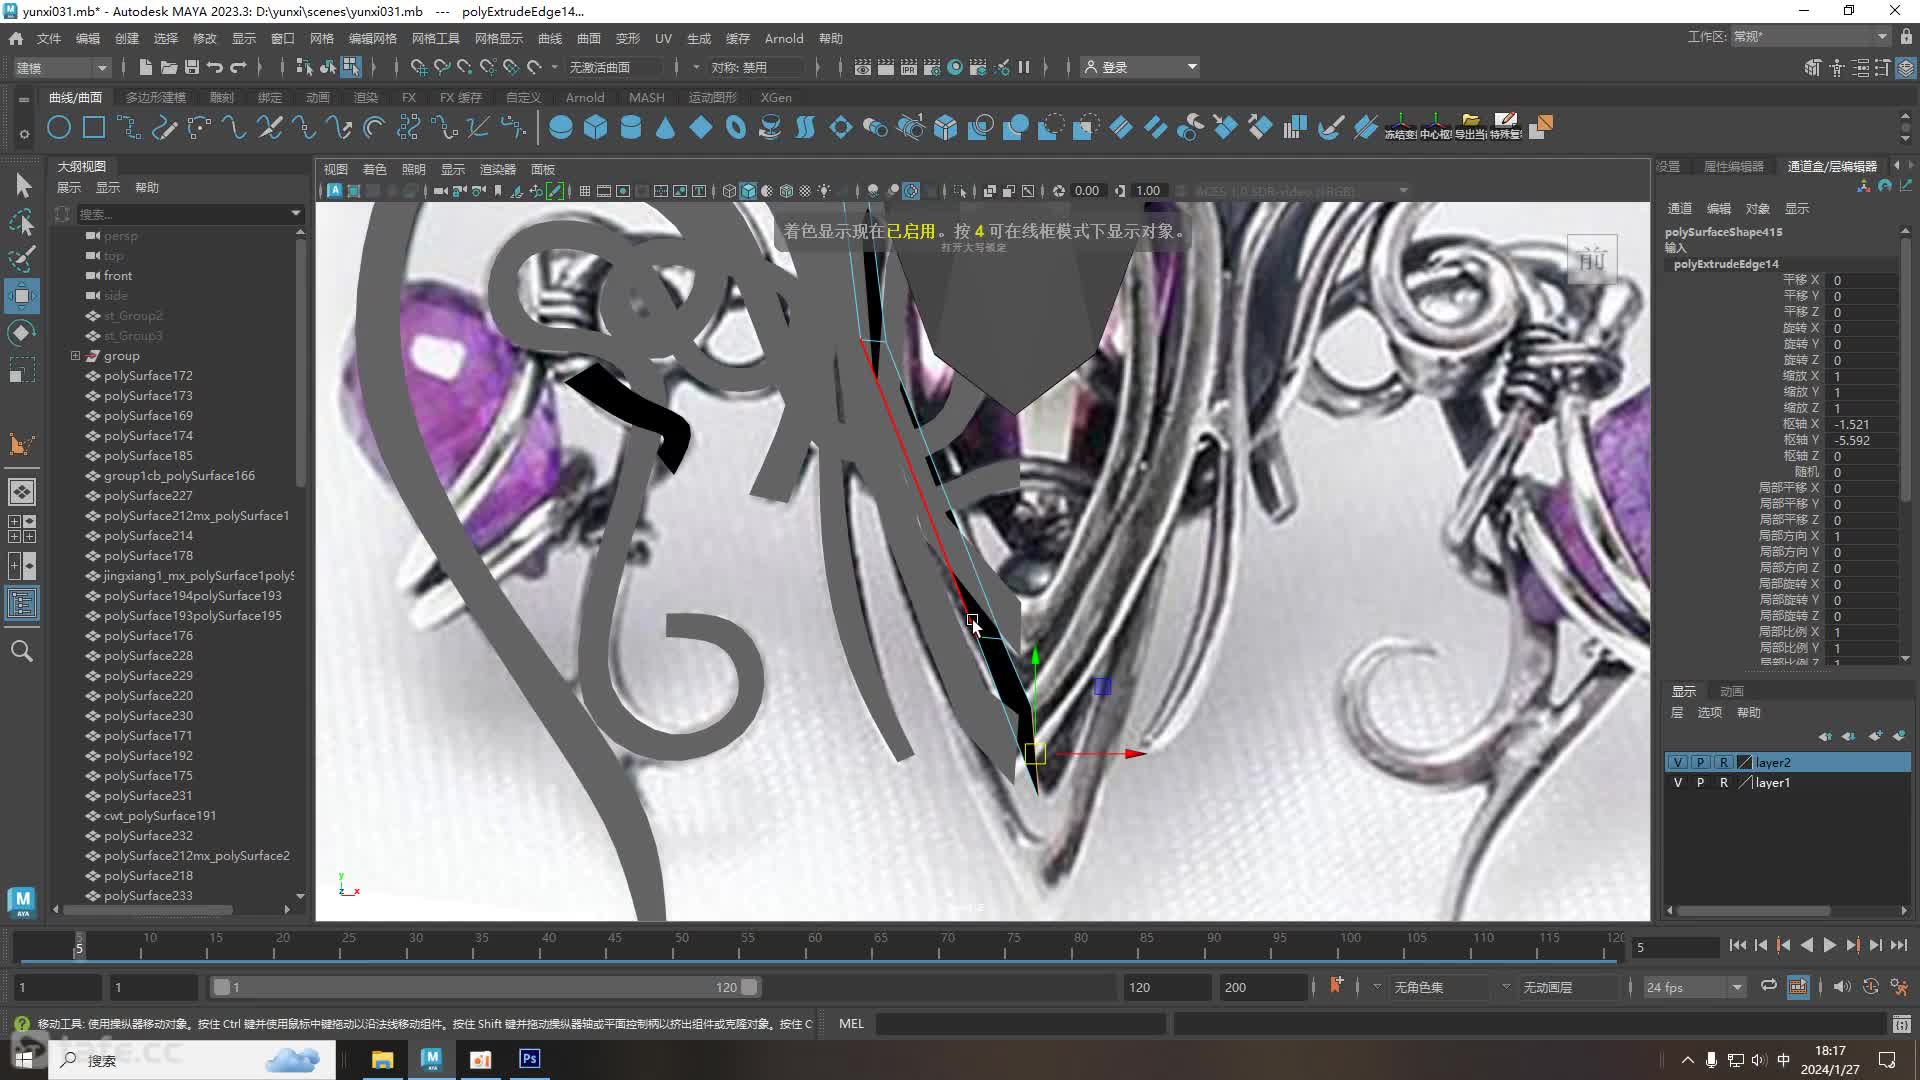Toggle the Outliner layout button
Screen dimensions: 1920x1080
point(22,604)
